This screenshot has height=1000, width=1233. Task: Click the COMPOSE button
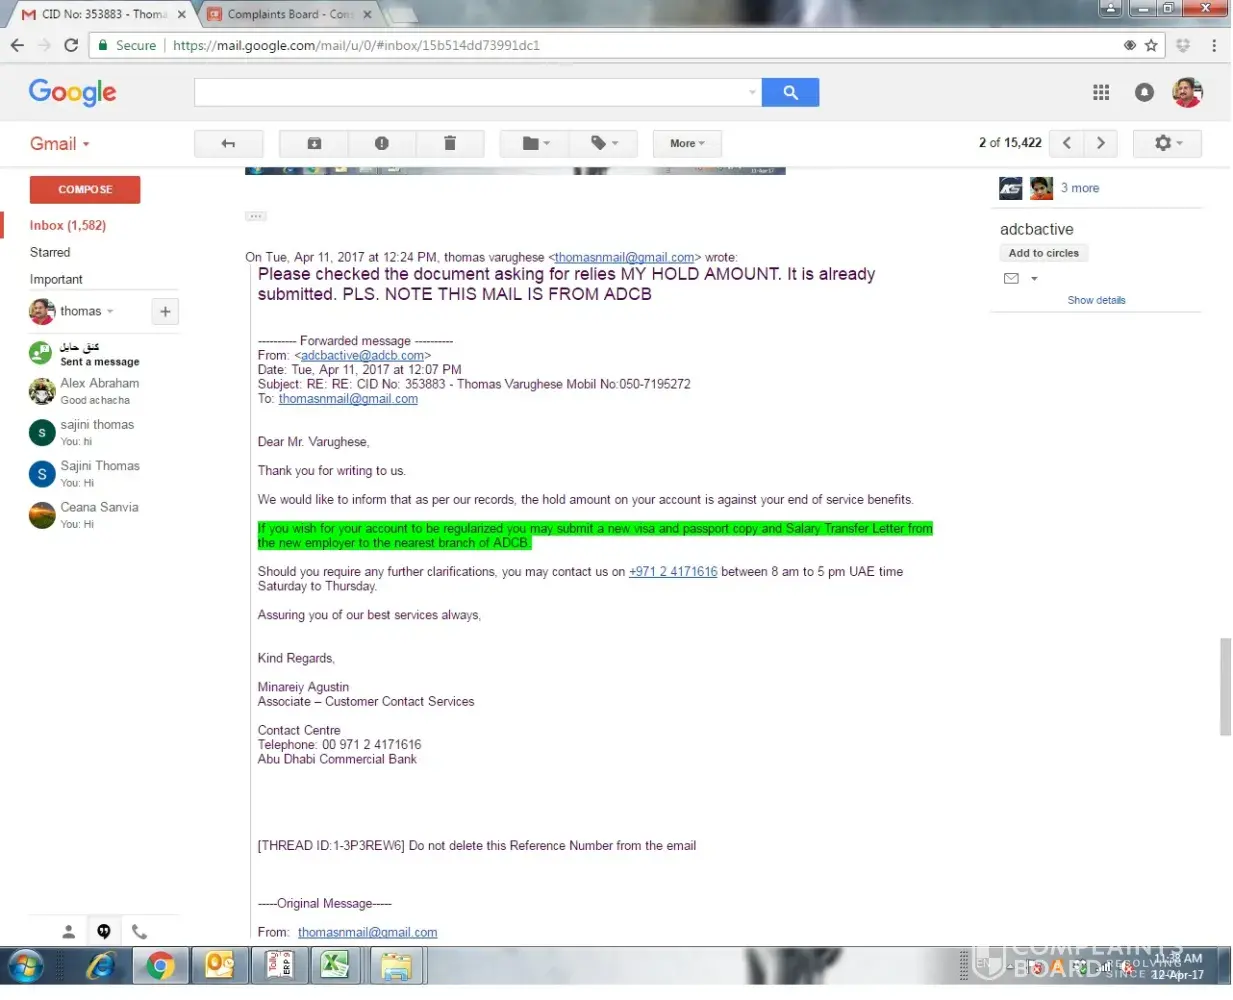(85, 189)
